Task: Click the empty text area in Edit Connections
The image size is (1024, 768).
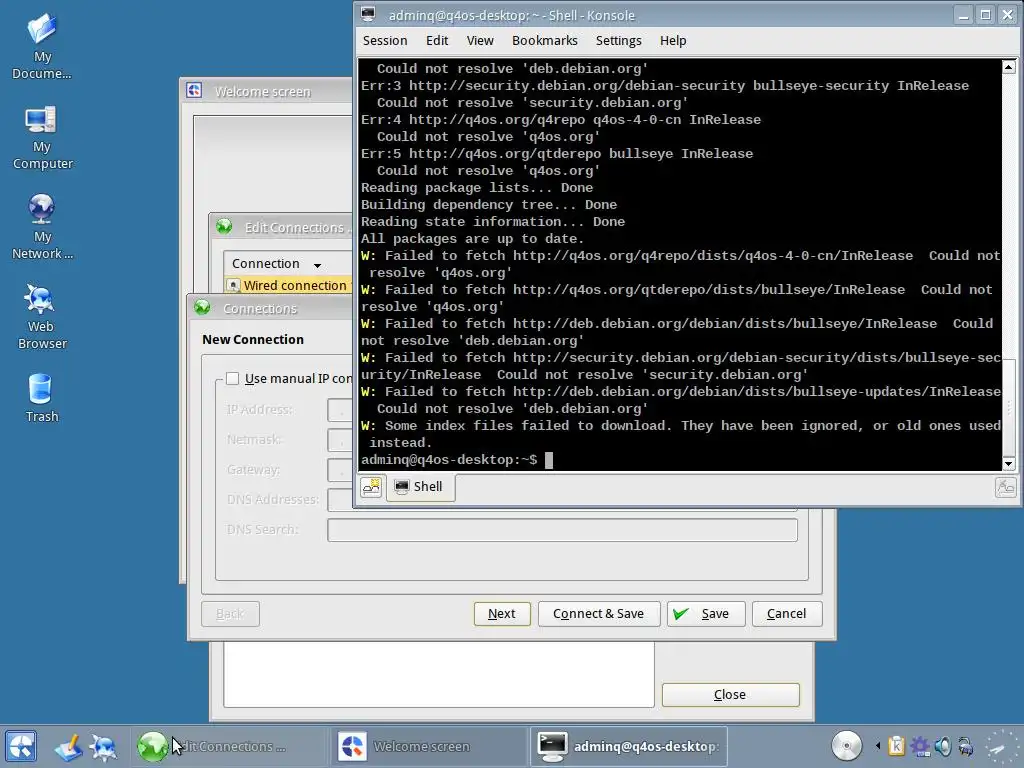Action: pos(439,674)
